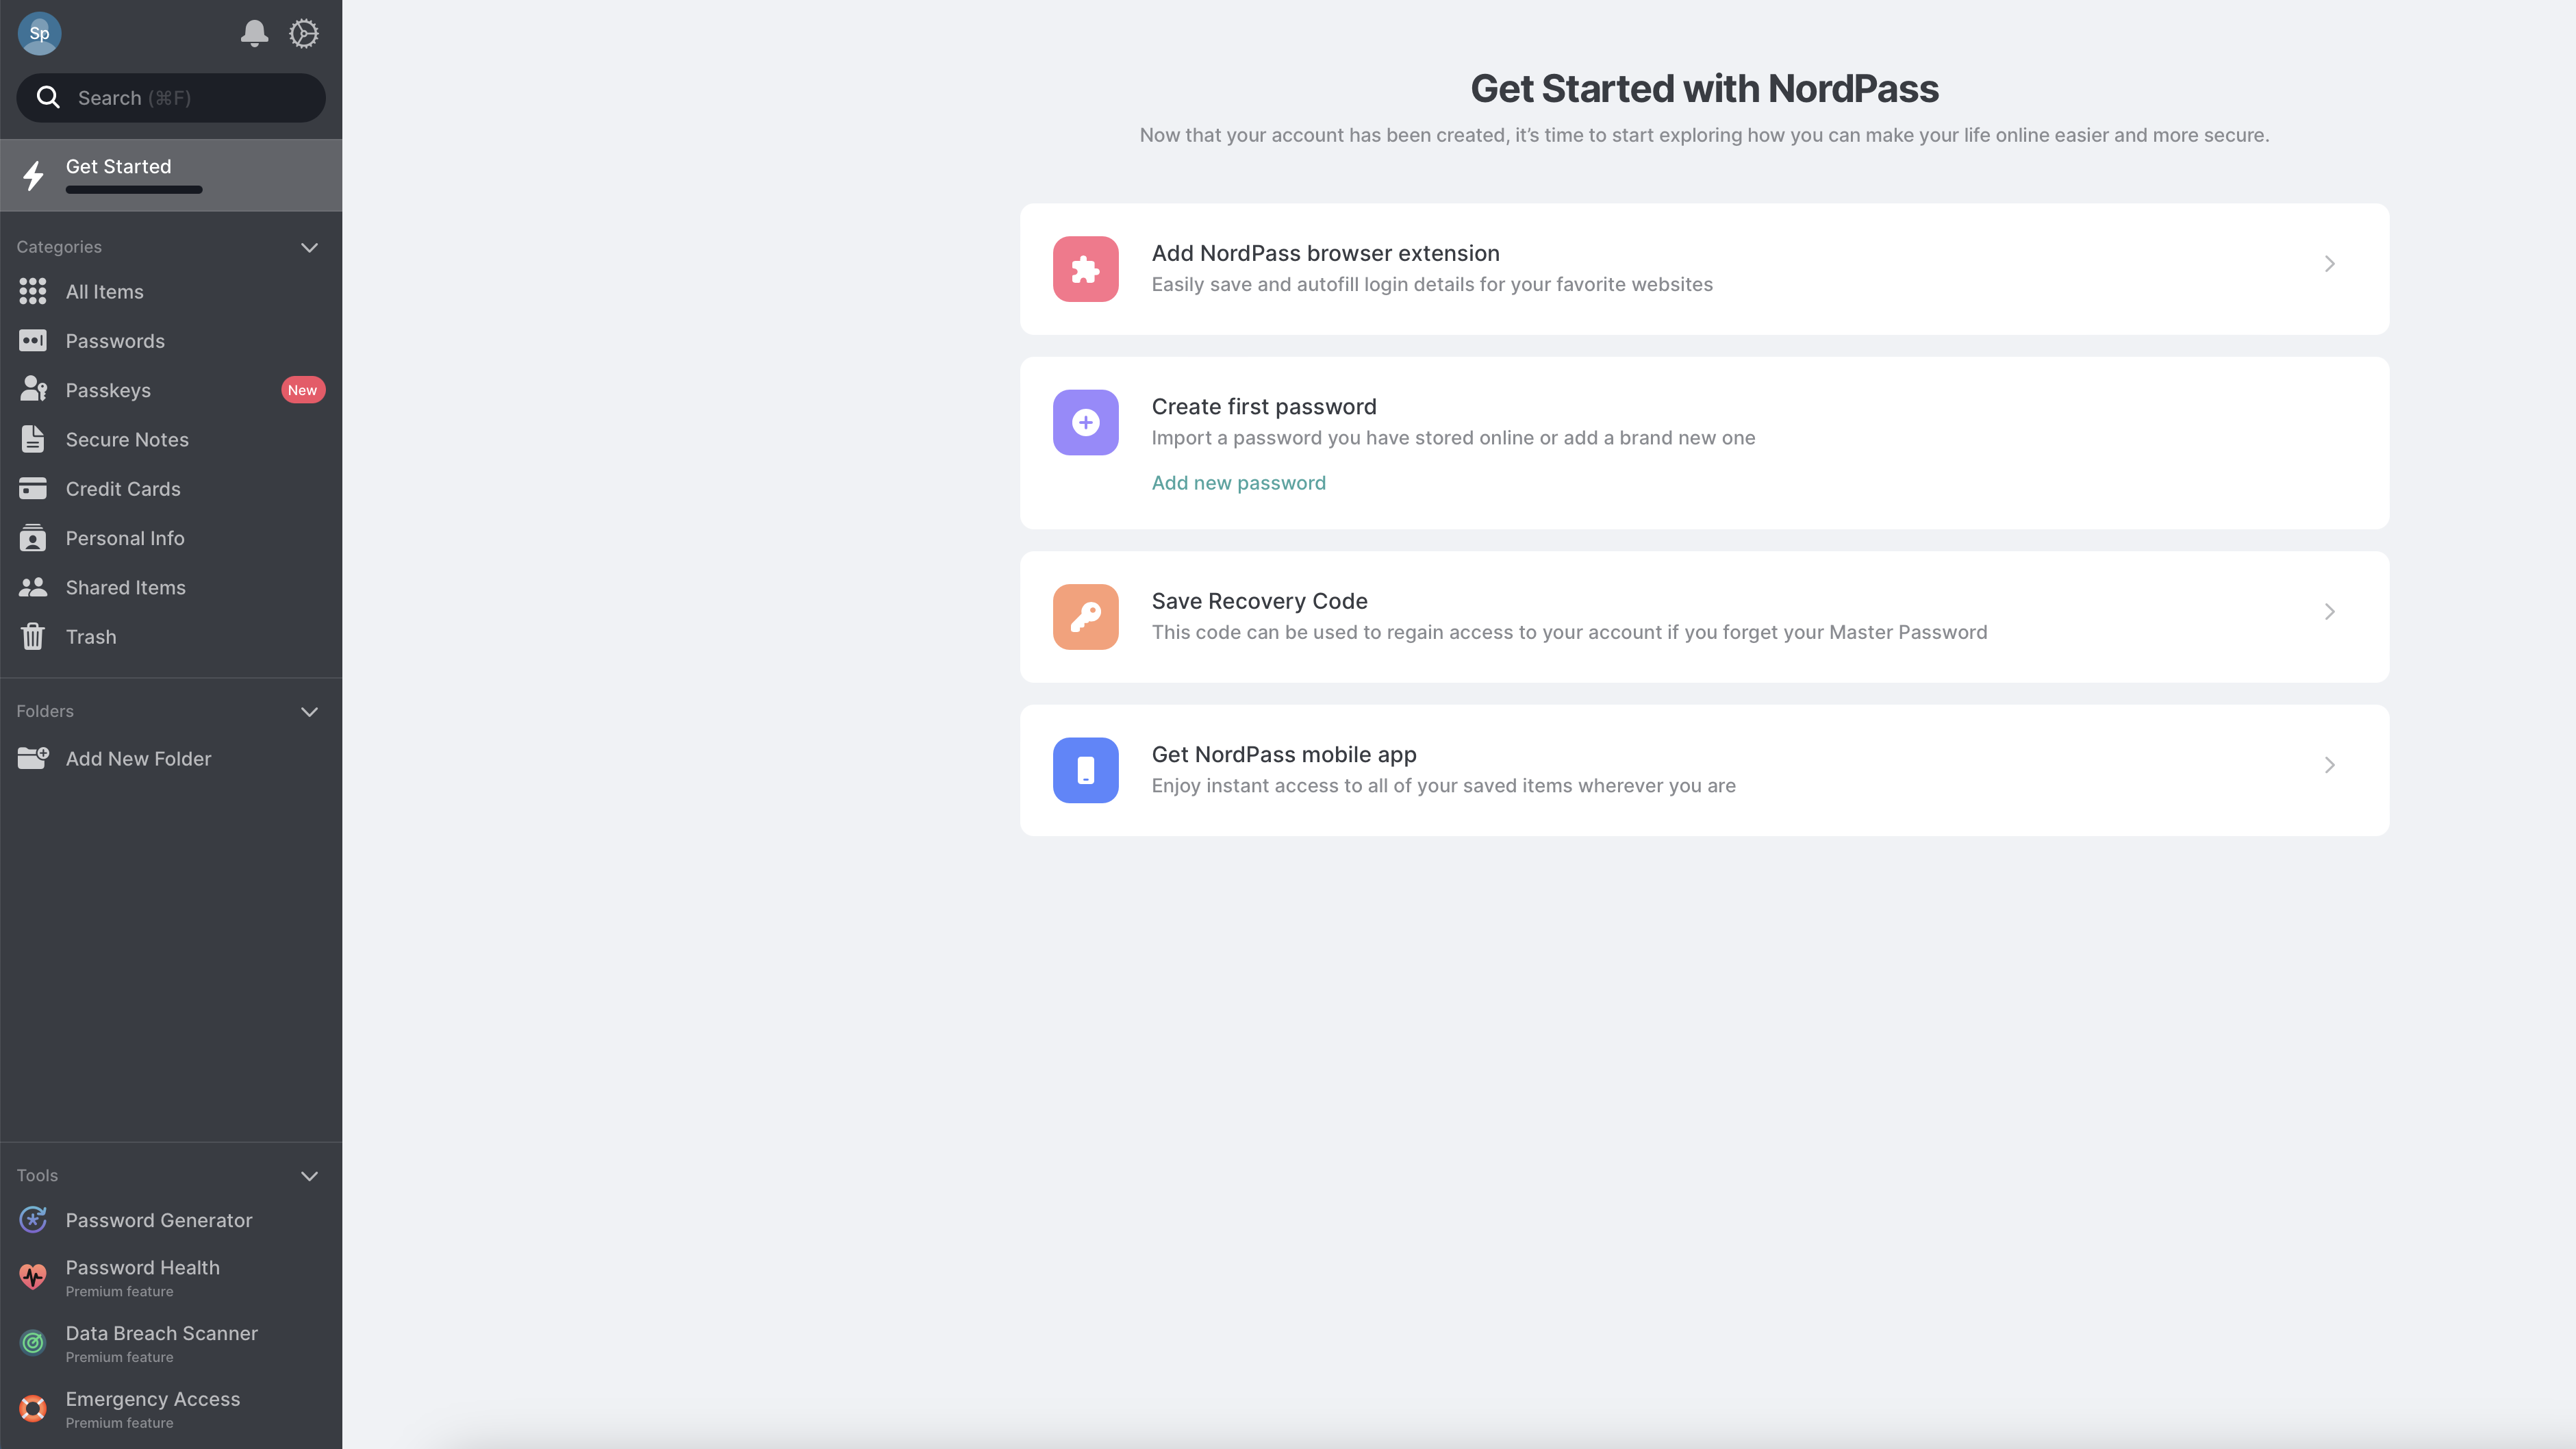Click the pink browser extension puzzle icon

point(1085,269)
